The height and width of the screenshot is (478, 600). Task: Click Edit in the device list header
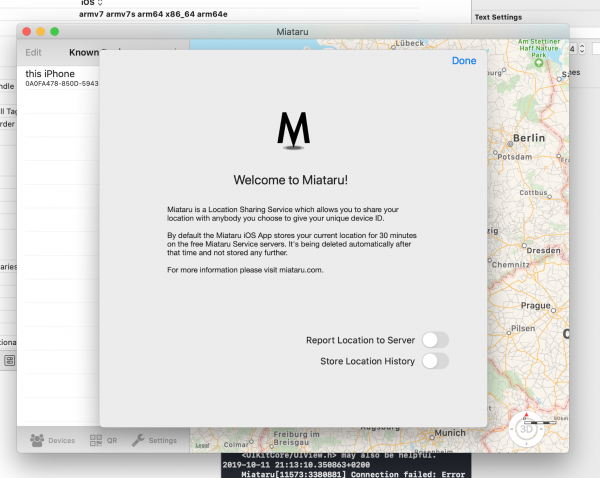(33, 52)
